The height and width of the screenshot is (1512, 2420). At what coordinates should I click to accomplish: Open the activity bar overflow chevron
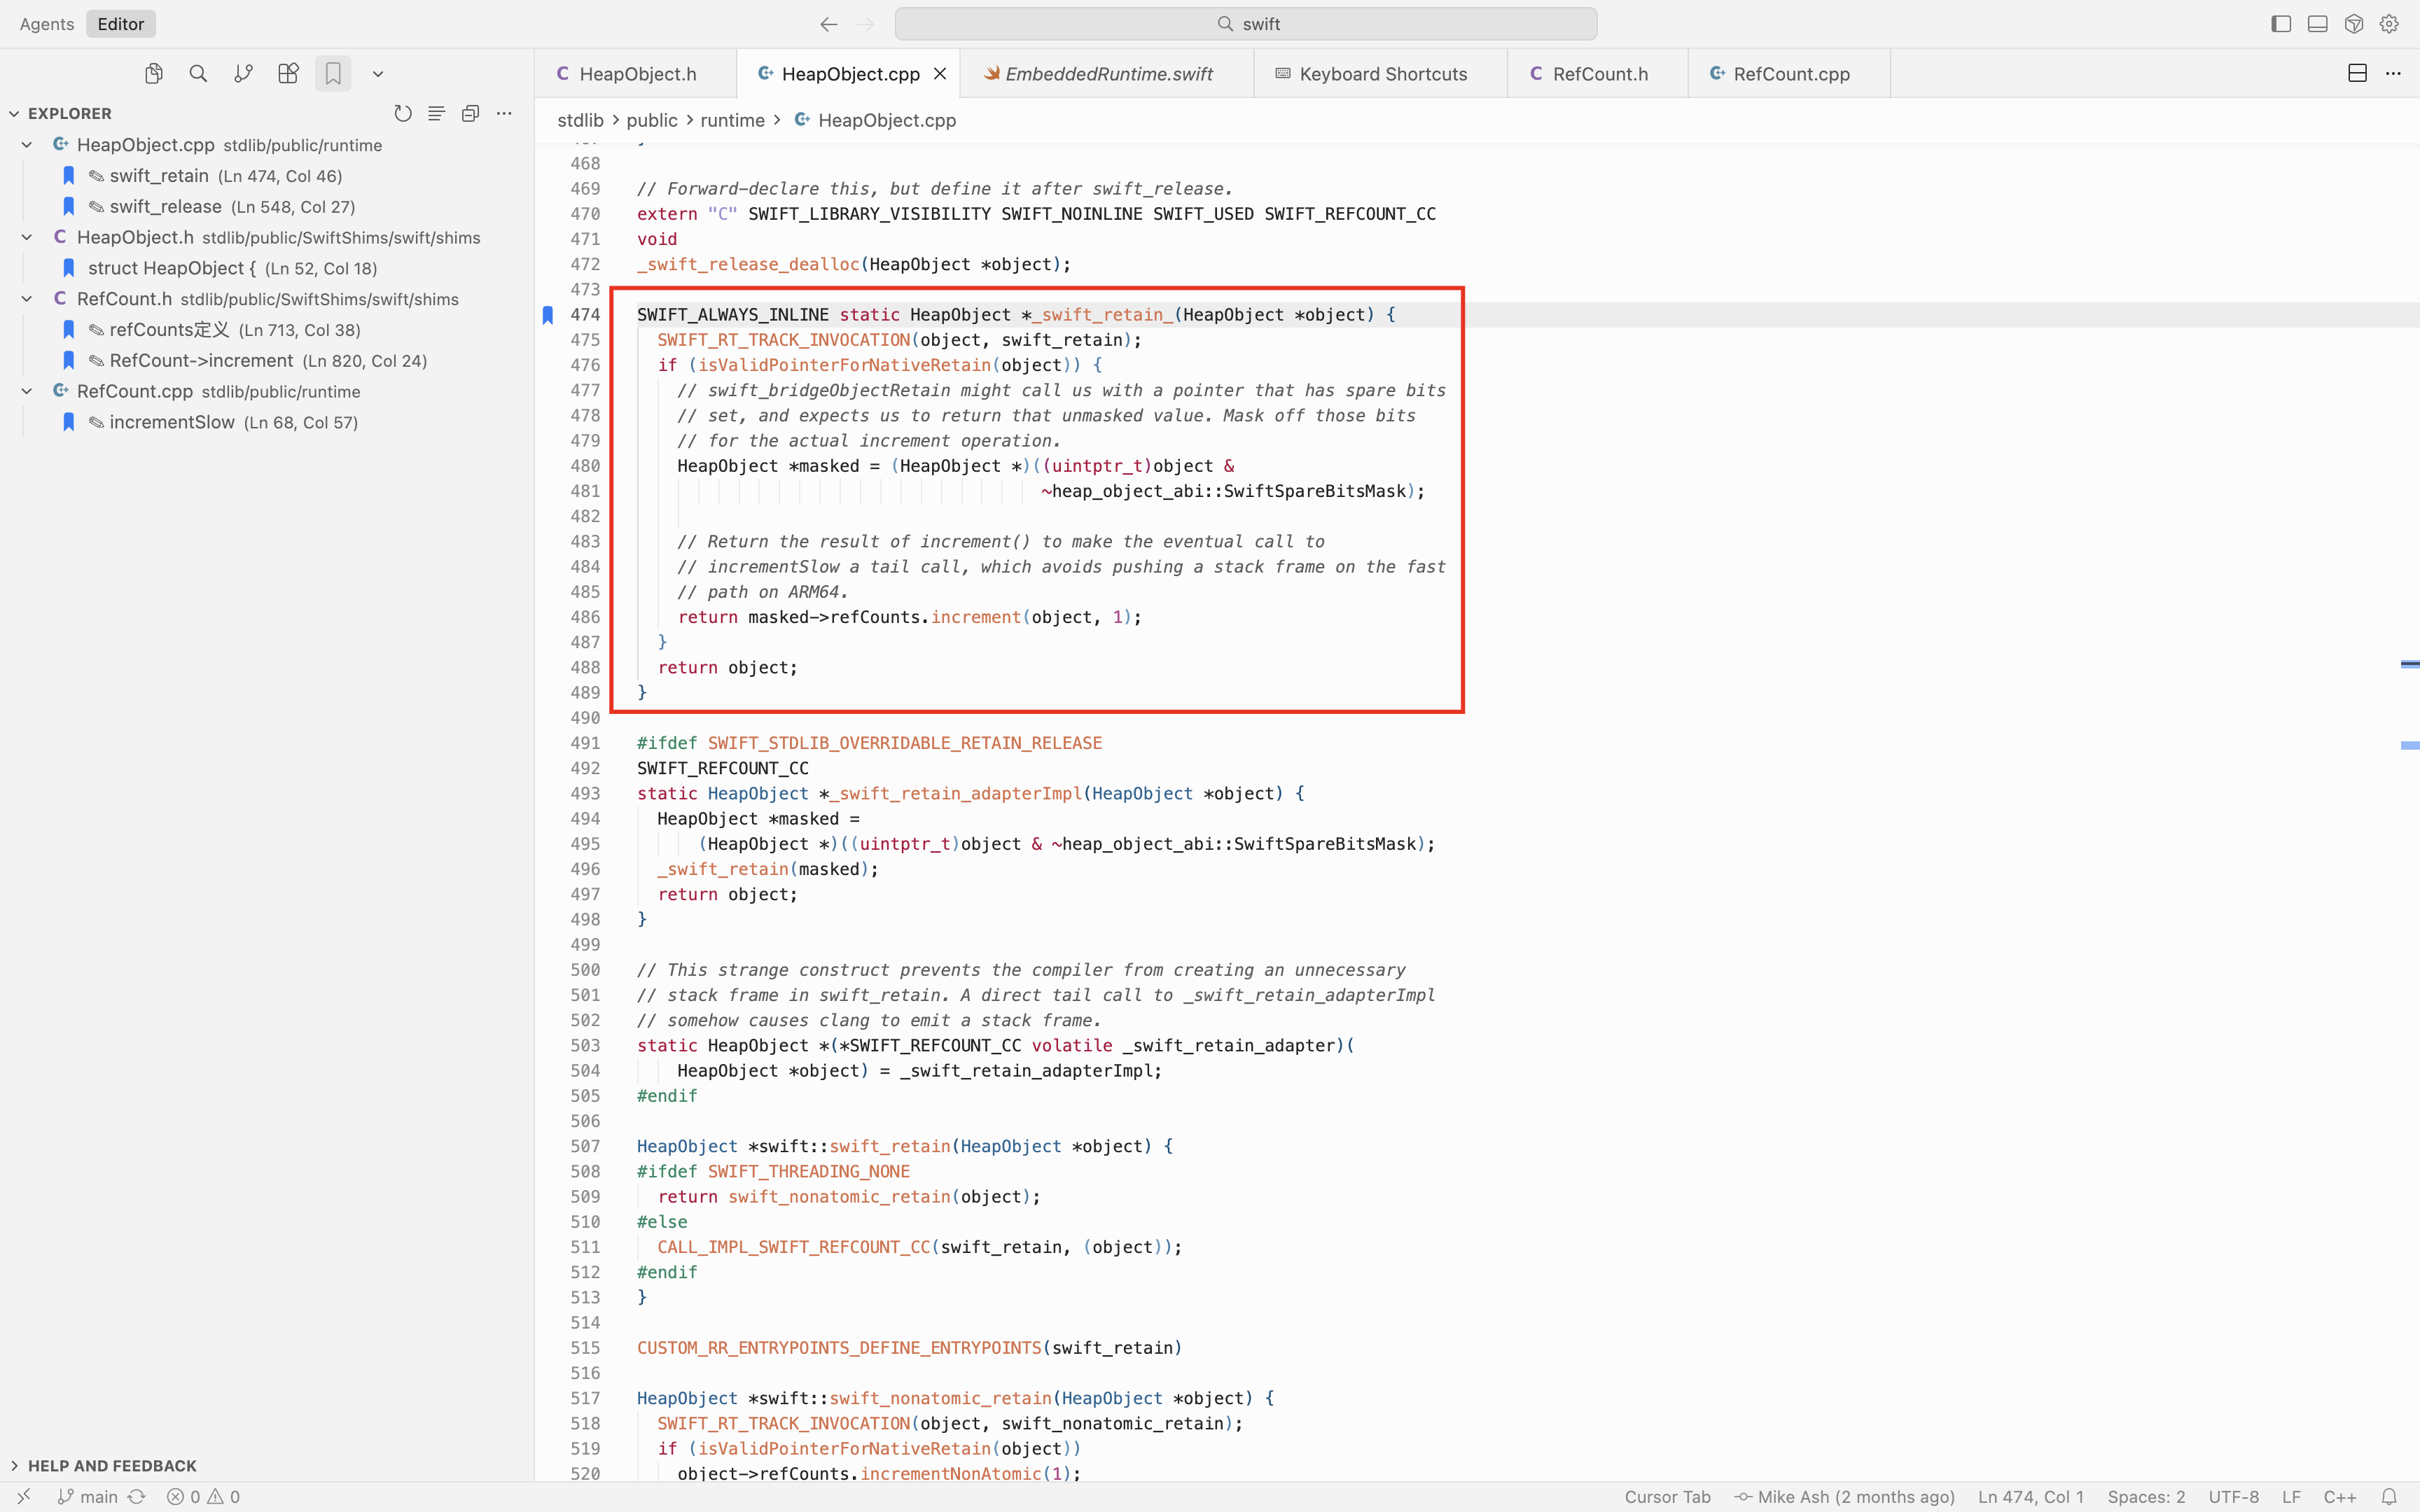coord(378,74)
